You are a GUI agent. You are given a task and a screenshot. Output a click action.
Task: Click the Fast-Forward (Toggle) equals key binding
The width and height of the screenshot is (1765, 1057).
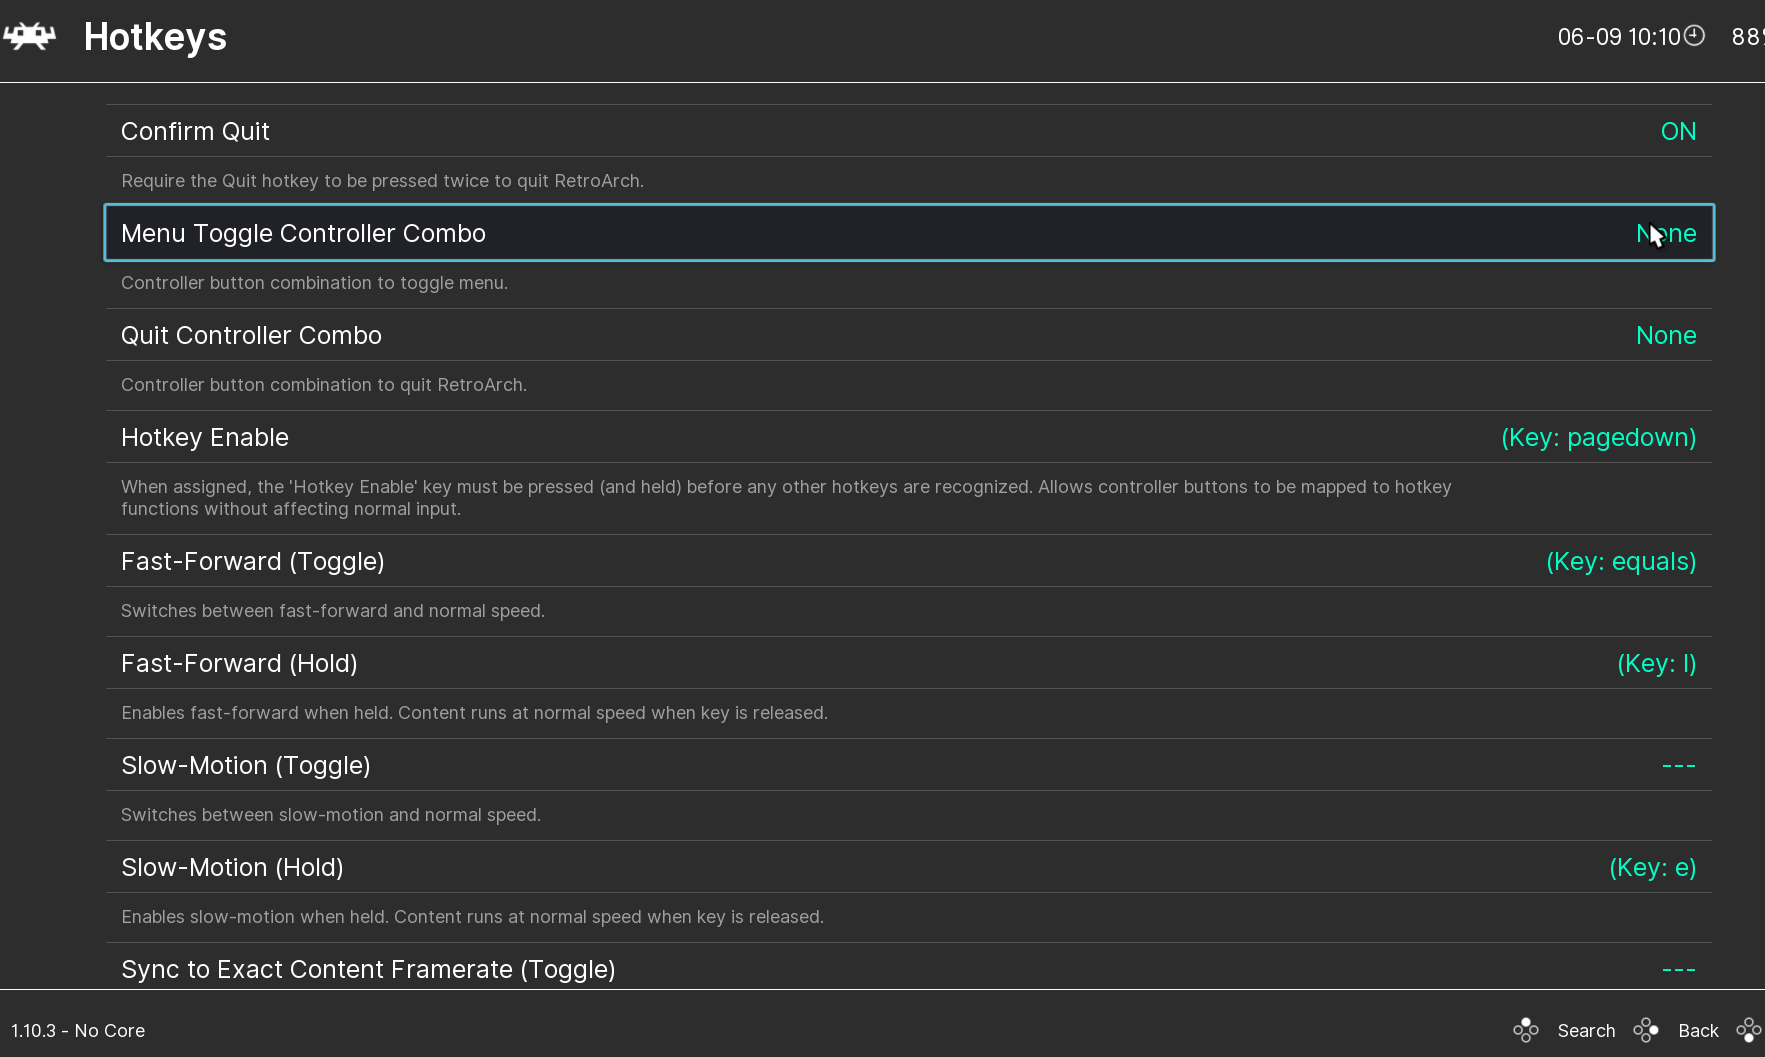pyautogui.click(x=1620, y=561)
